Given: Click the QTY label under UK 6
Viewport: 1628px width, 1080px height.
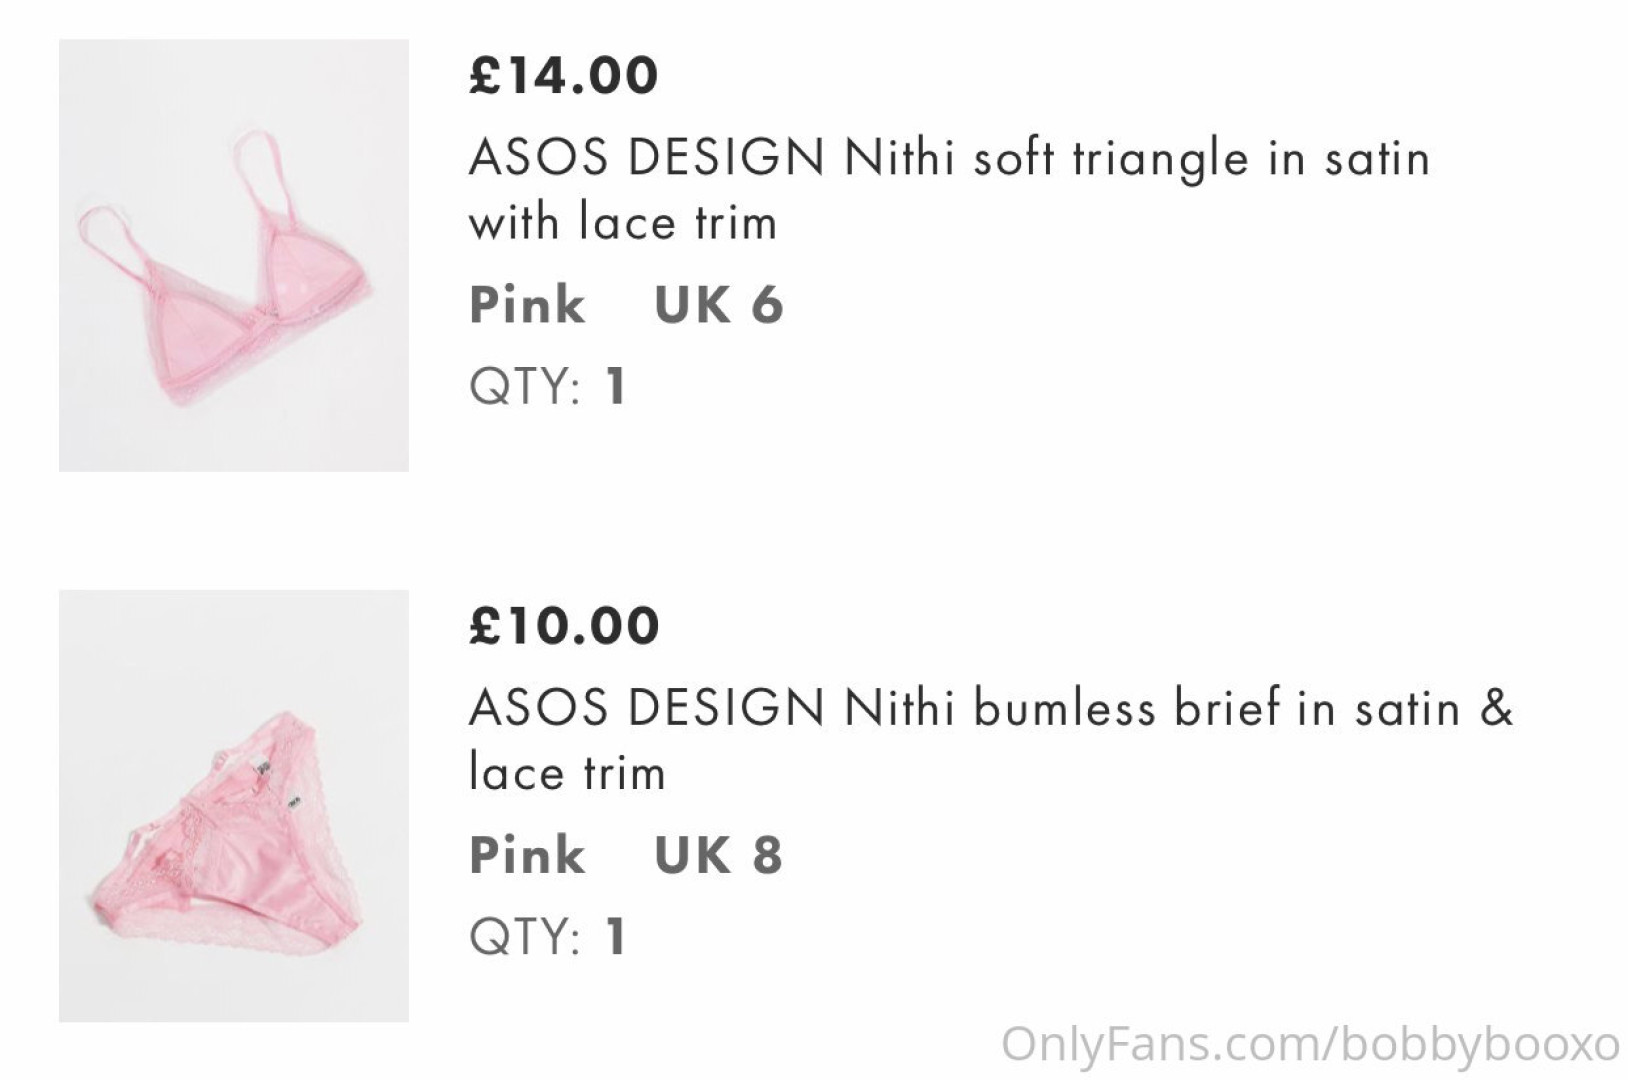Looking at the screenshot, I should coord(524,386).
